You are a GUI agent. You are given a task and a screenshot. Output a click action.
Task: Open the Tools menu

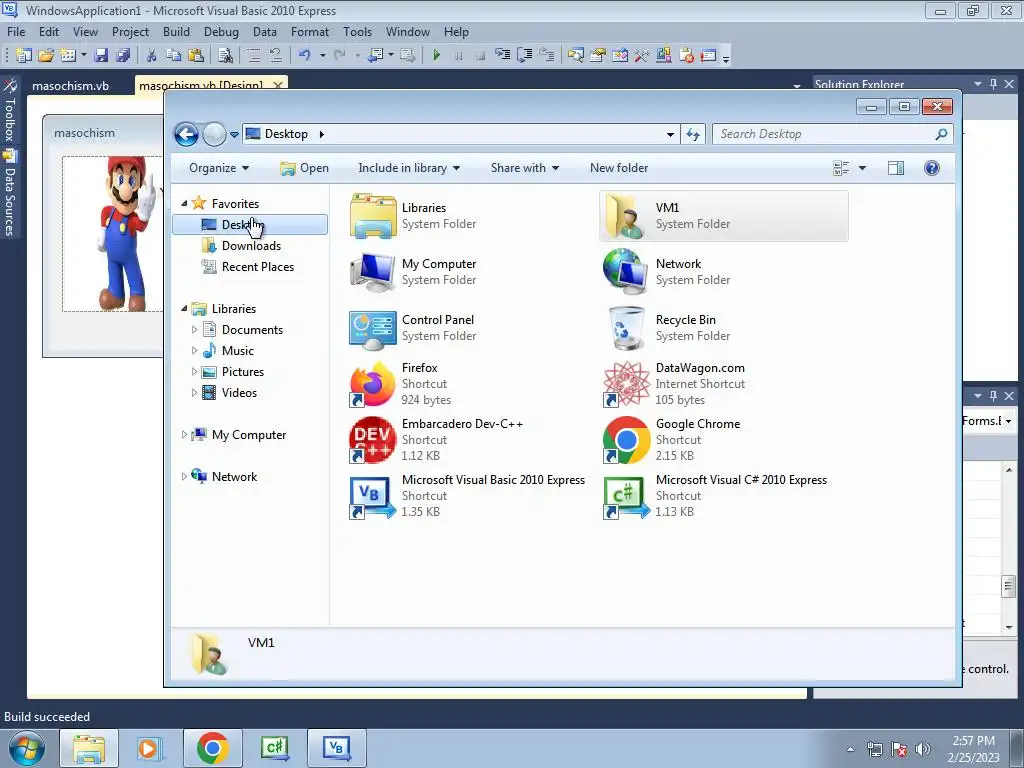point(357,32)
